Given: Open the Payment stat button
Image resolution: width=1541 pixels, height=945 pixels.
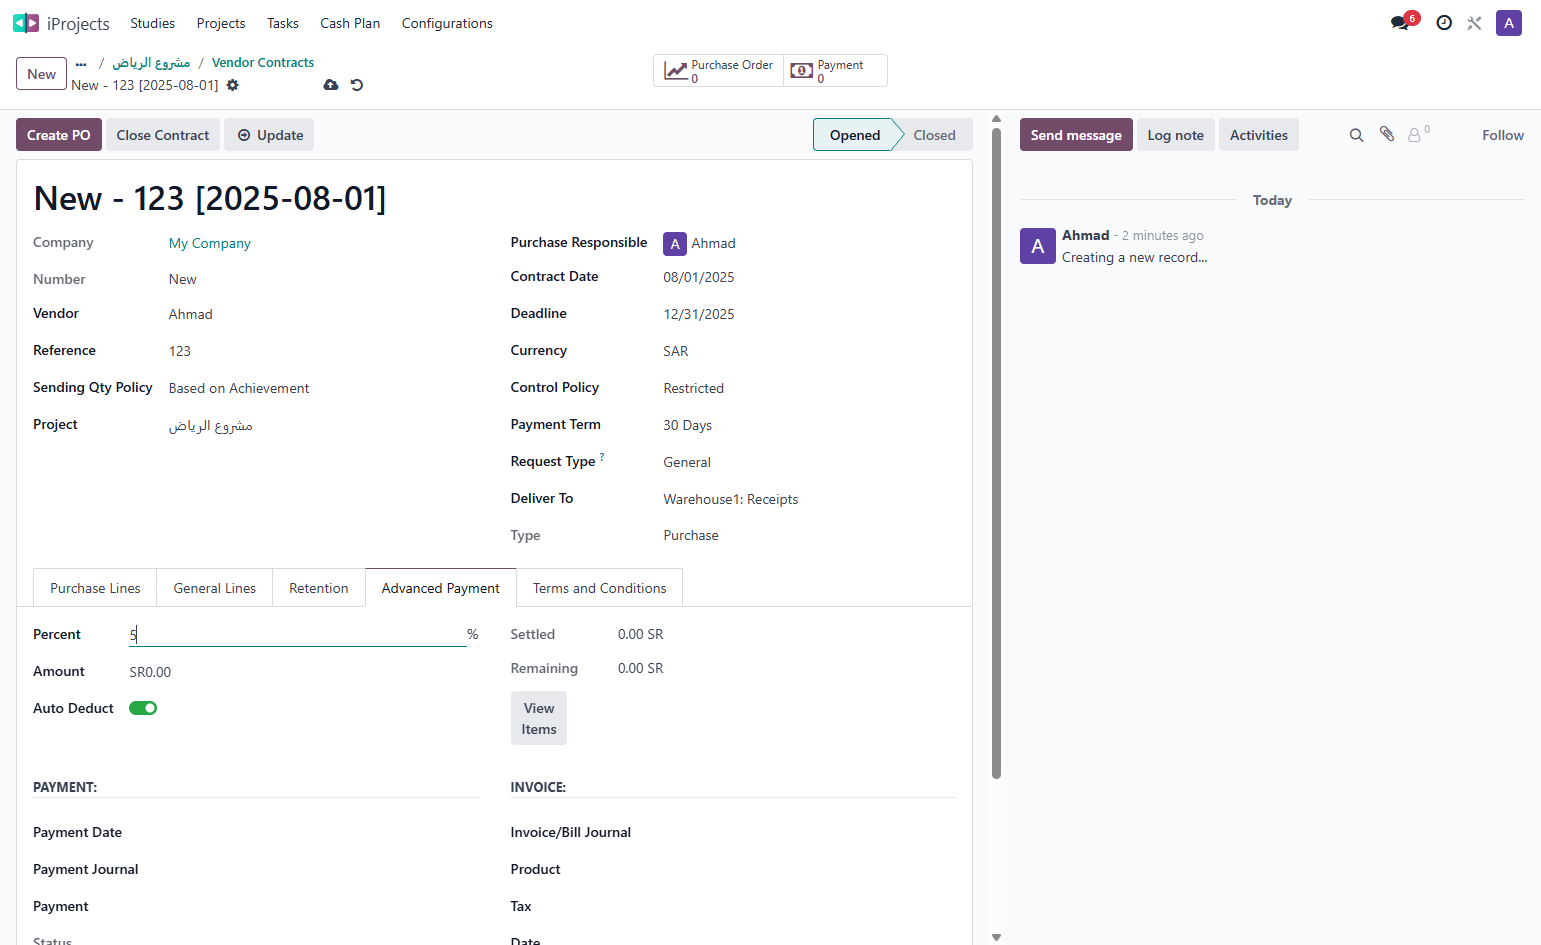Looking at the screenshot, I should tap(835, 71).
